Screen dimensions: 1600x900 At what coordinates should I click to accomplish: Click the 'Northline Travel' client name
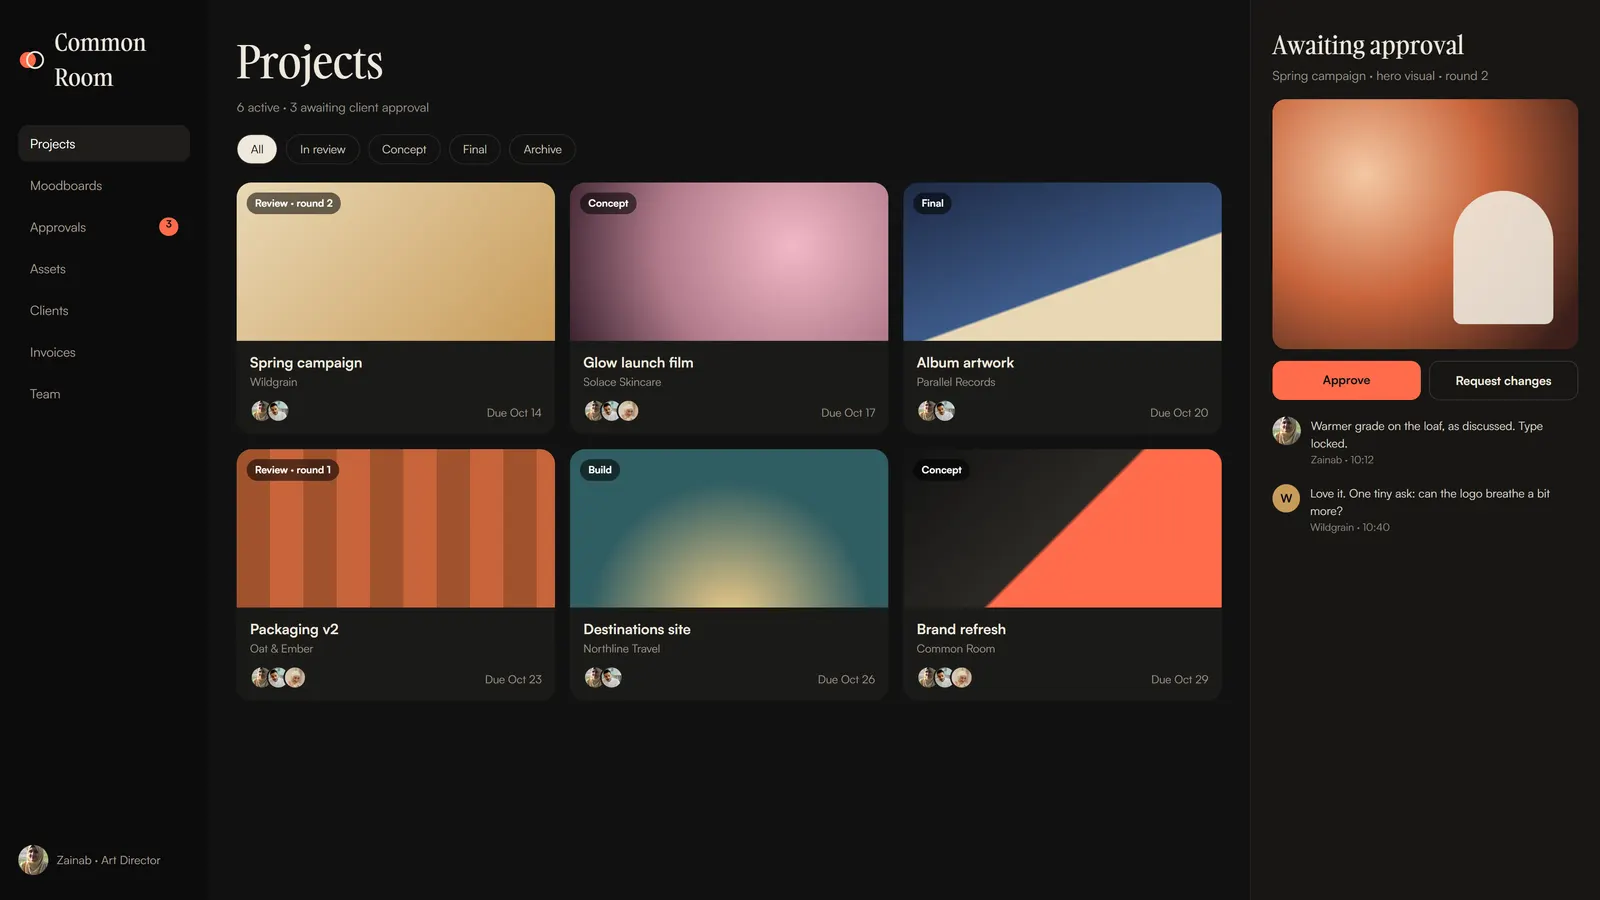622,649
